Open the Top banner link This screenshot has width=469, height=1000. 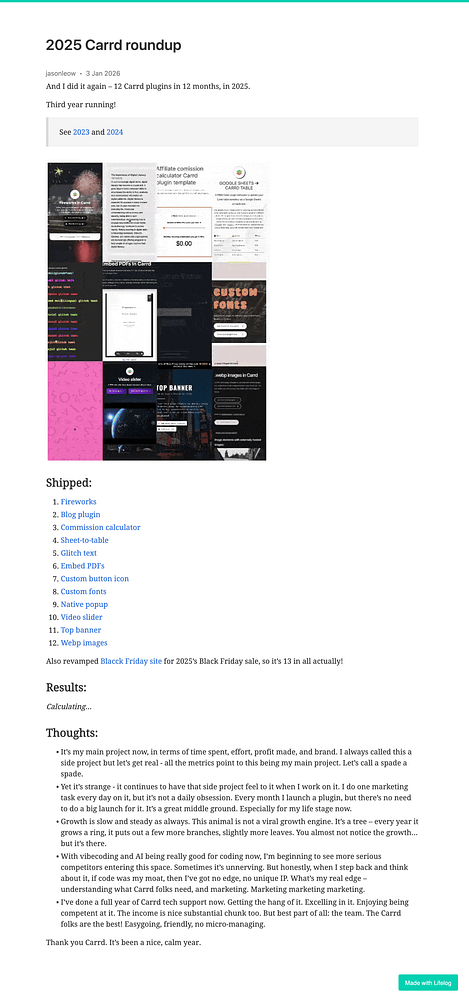coord(81,629)
